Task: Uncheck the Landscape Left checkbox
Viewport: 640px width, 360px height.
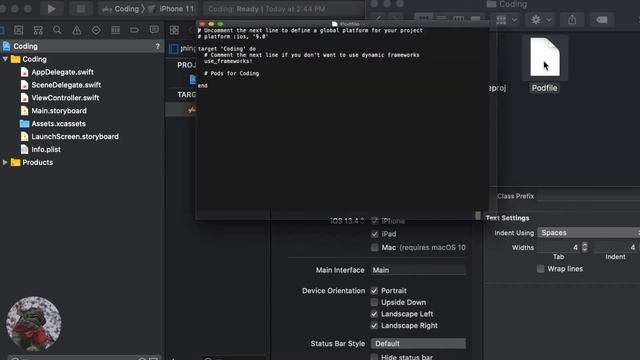Action: pos(374,314)
